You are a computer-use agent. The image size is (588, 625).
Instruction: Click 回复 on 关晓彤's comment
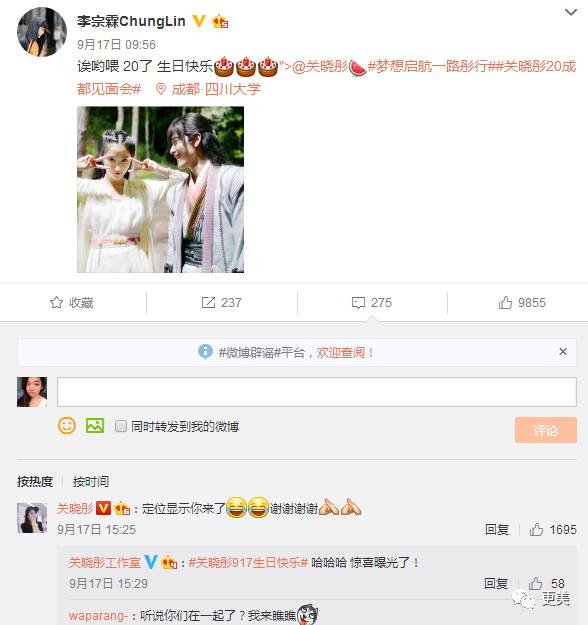click(497, 529)
